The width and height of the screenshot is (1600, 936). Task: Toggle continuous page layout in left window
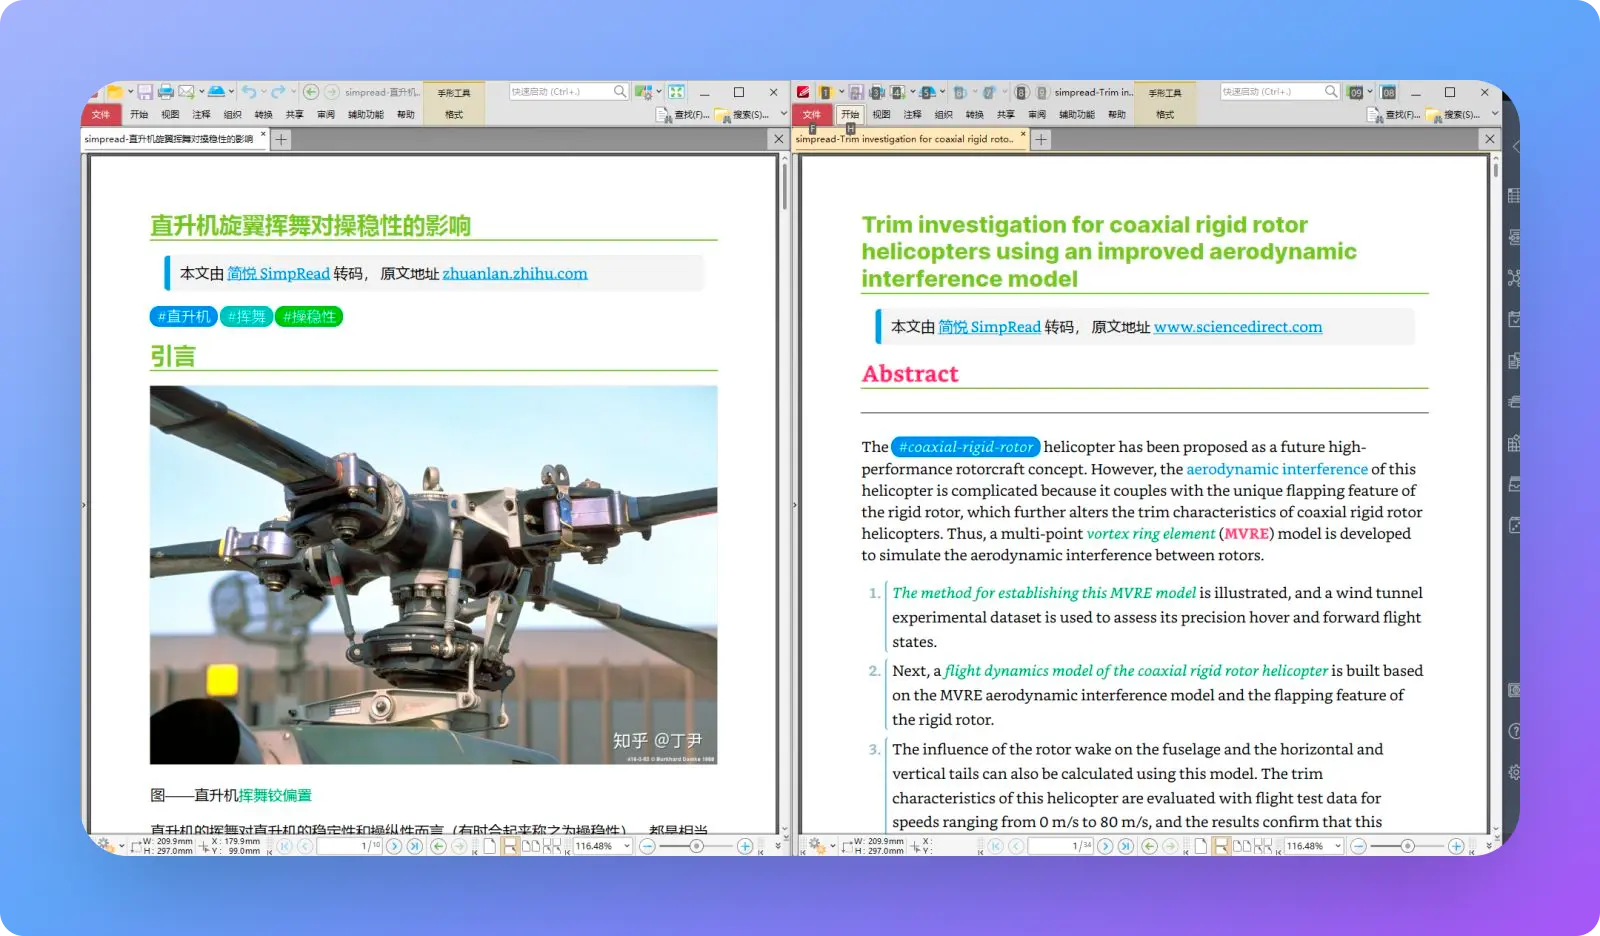(510, 846)
